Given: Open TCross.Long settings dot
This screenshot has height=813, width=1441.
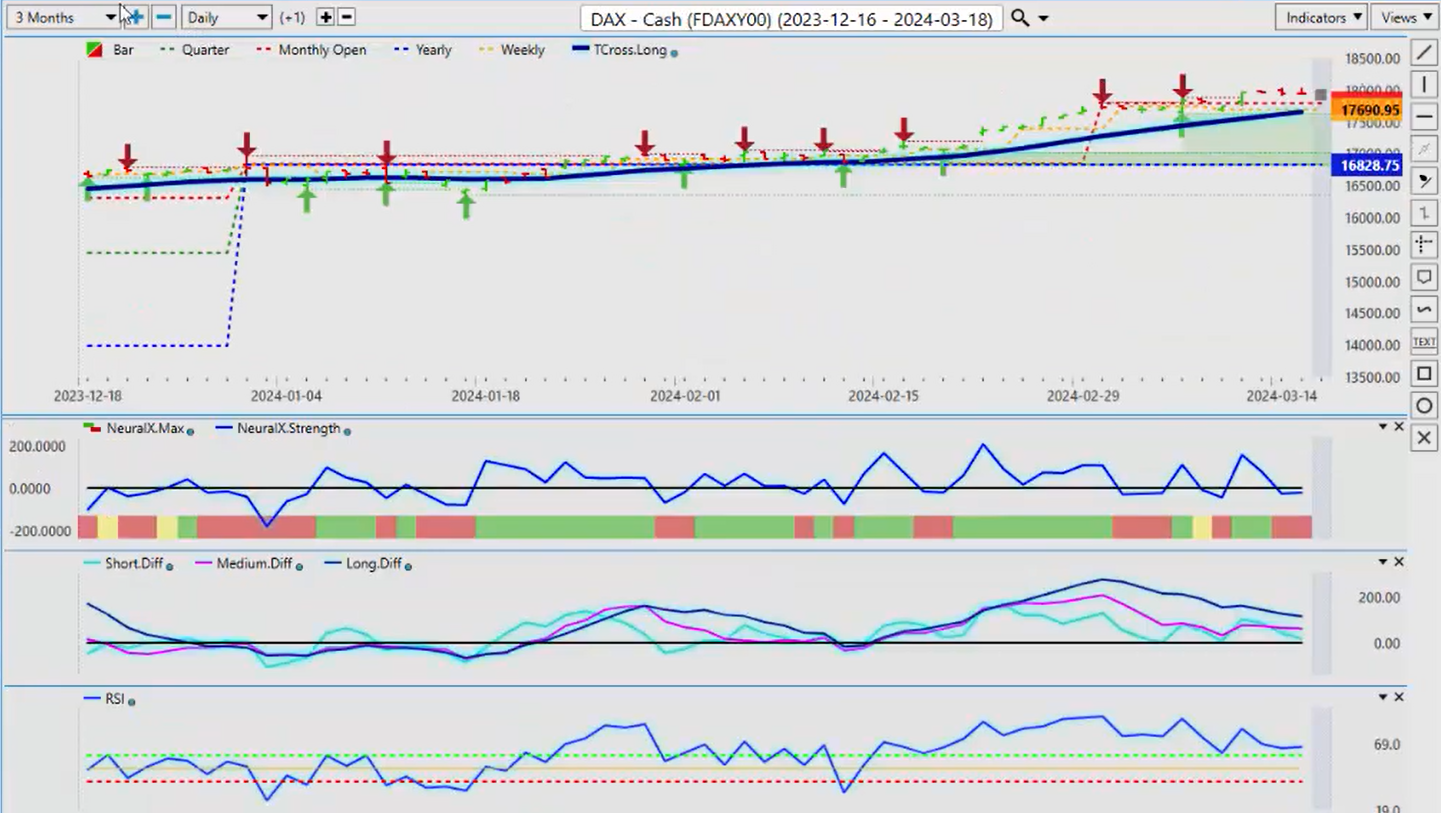Looking at the screenshot, I should [674, 52].
